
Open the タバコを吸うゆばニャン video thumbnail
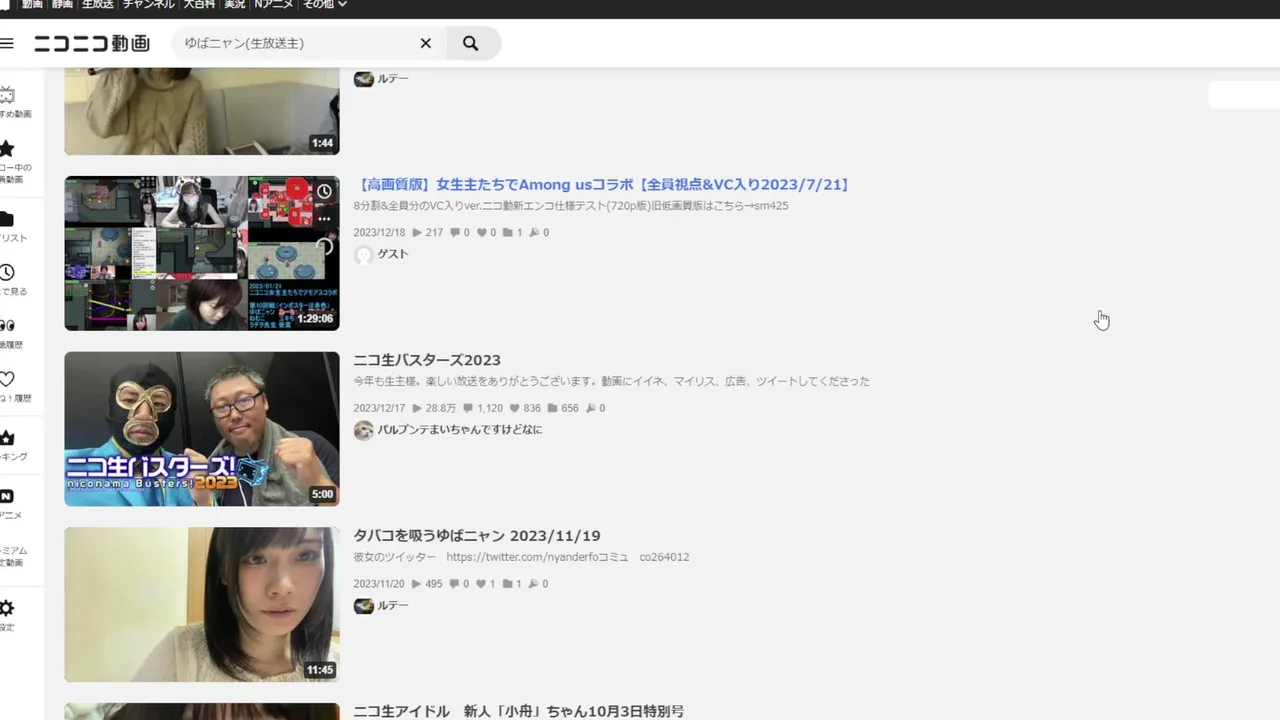202,605
